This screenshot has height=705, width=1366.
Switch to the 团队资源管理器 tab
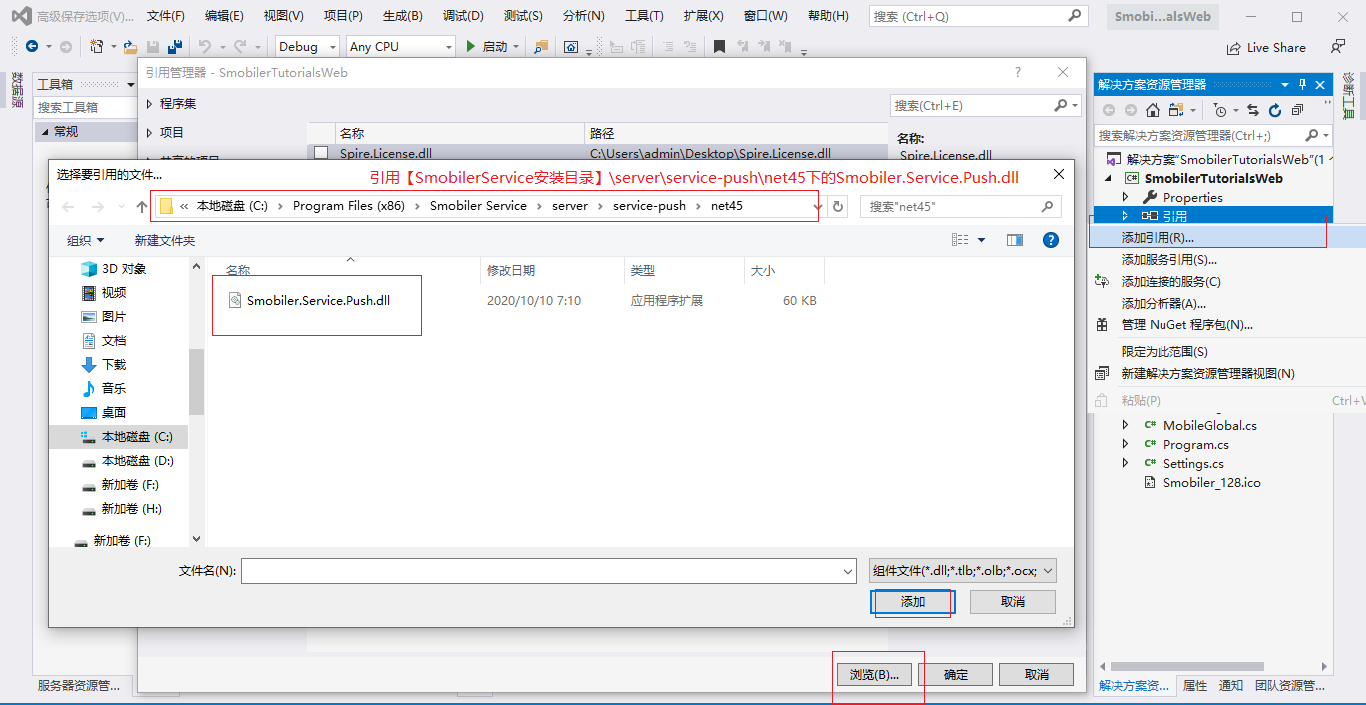click(1290, 686)
